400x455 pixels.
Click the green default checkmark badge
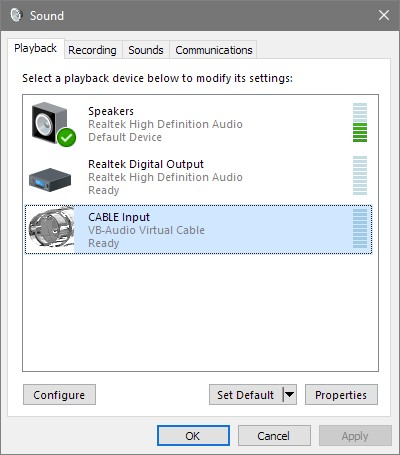tap(66, 137)
